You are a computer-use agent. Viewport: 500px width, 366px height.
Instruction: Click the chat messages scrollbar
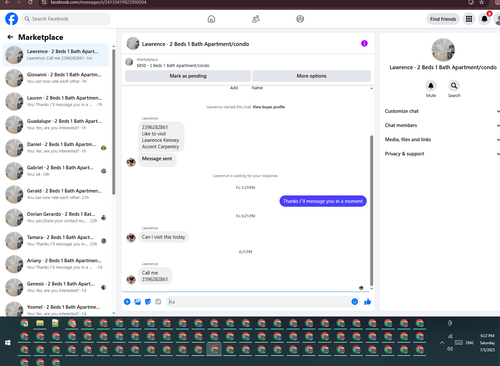pyautogui.click(x=371, y=211)
